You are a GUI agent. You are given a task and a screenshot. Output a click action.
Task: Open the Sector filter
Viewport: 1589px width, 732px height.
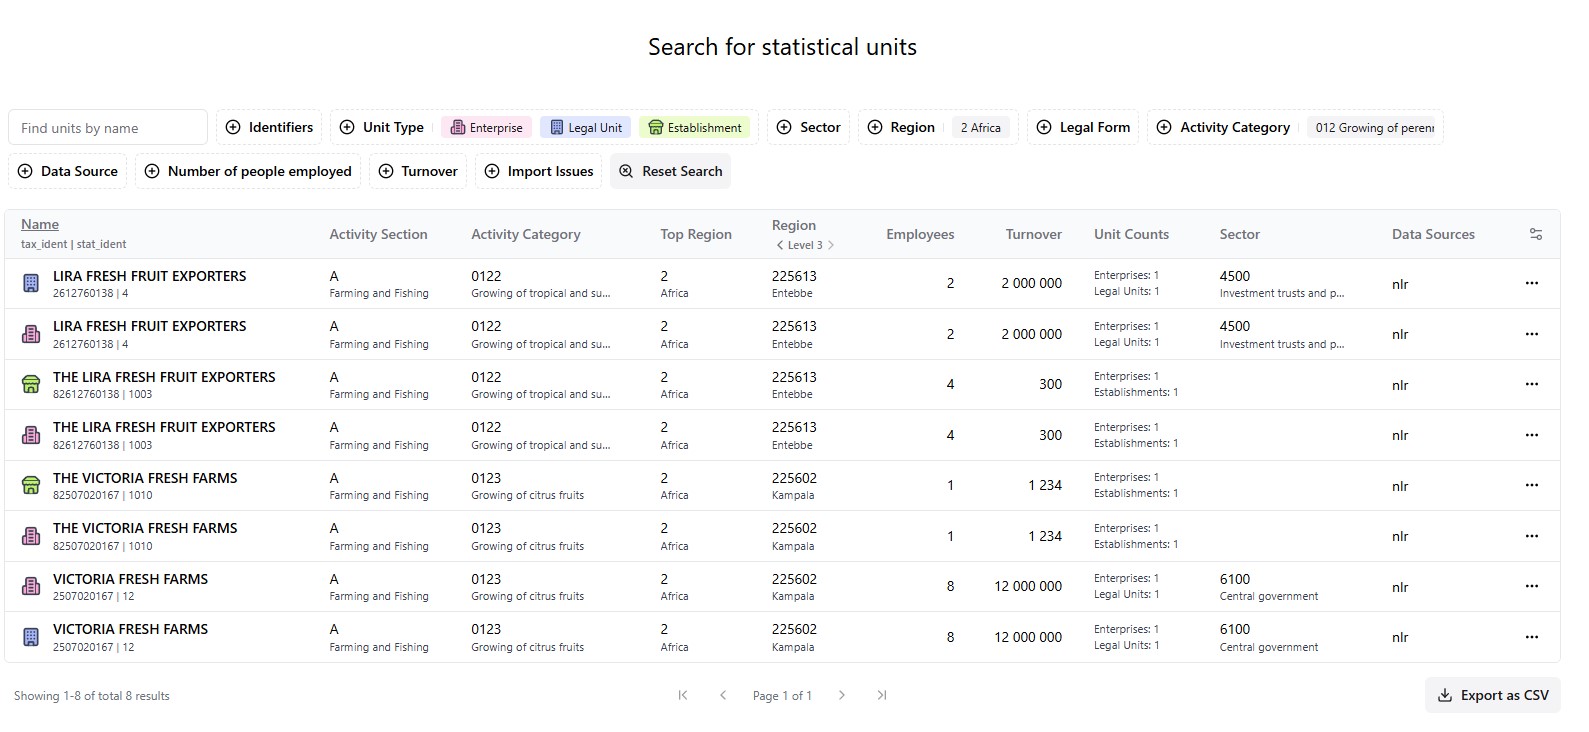coord(808,127)
